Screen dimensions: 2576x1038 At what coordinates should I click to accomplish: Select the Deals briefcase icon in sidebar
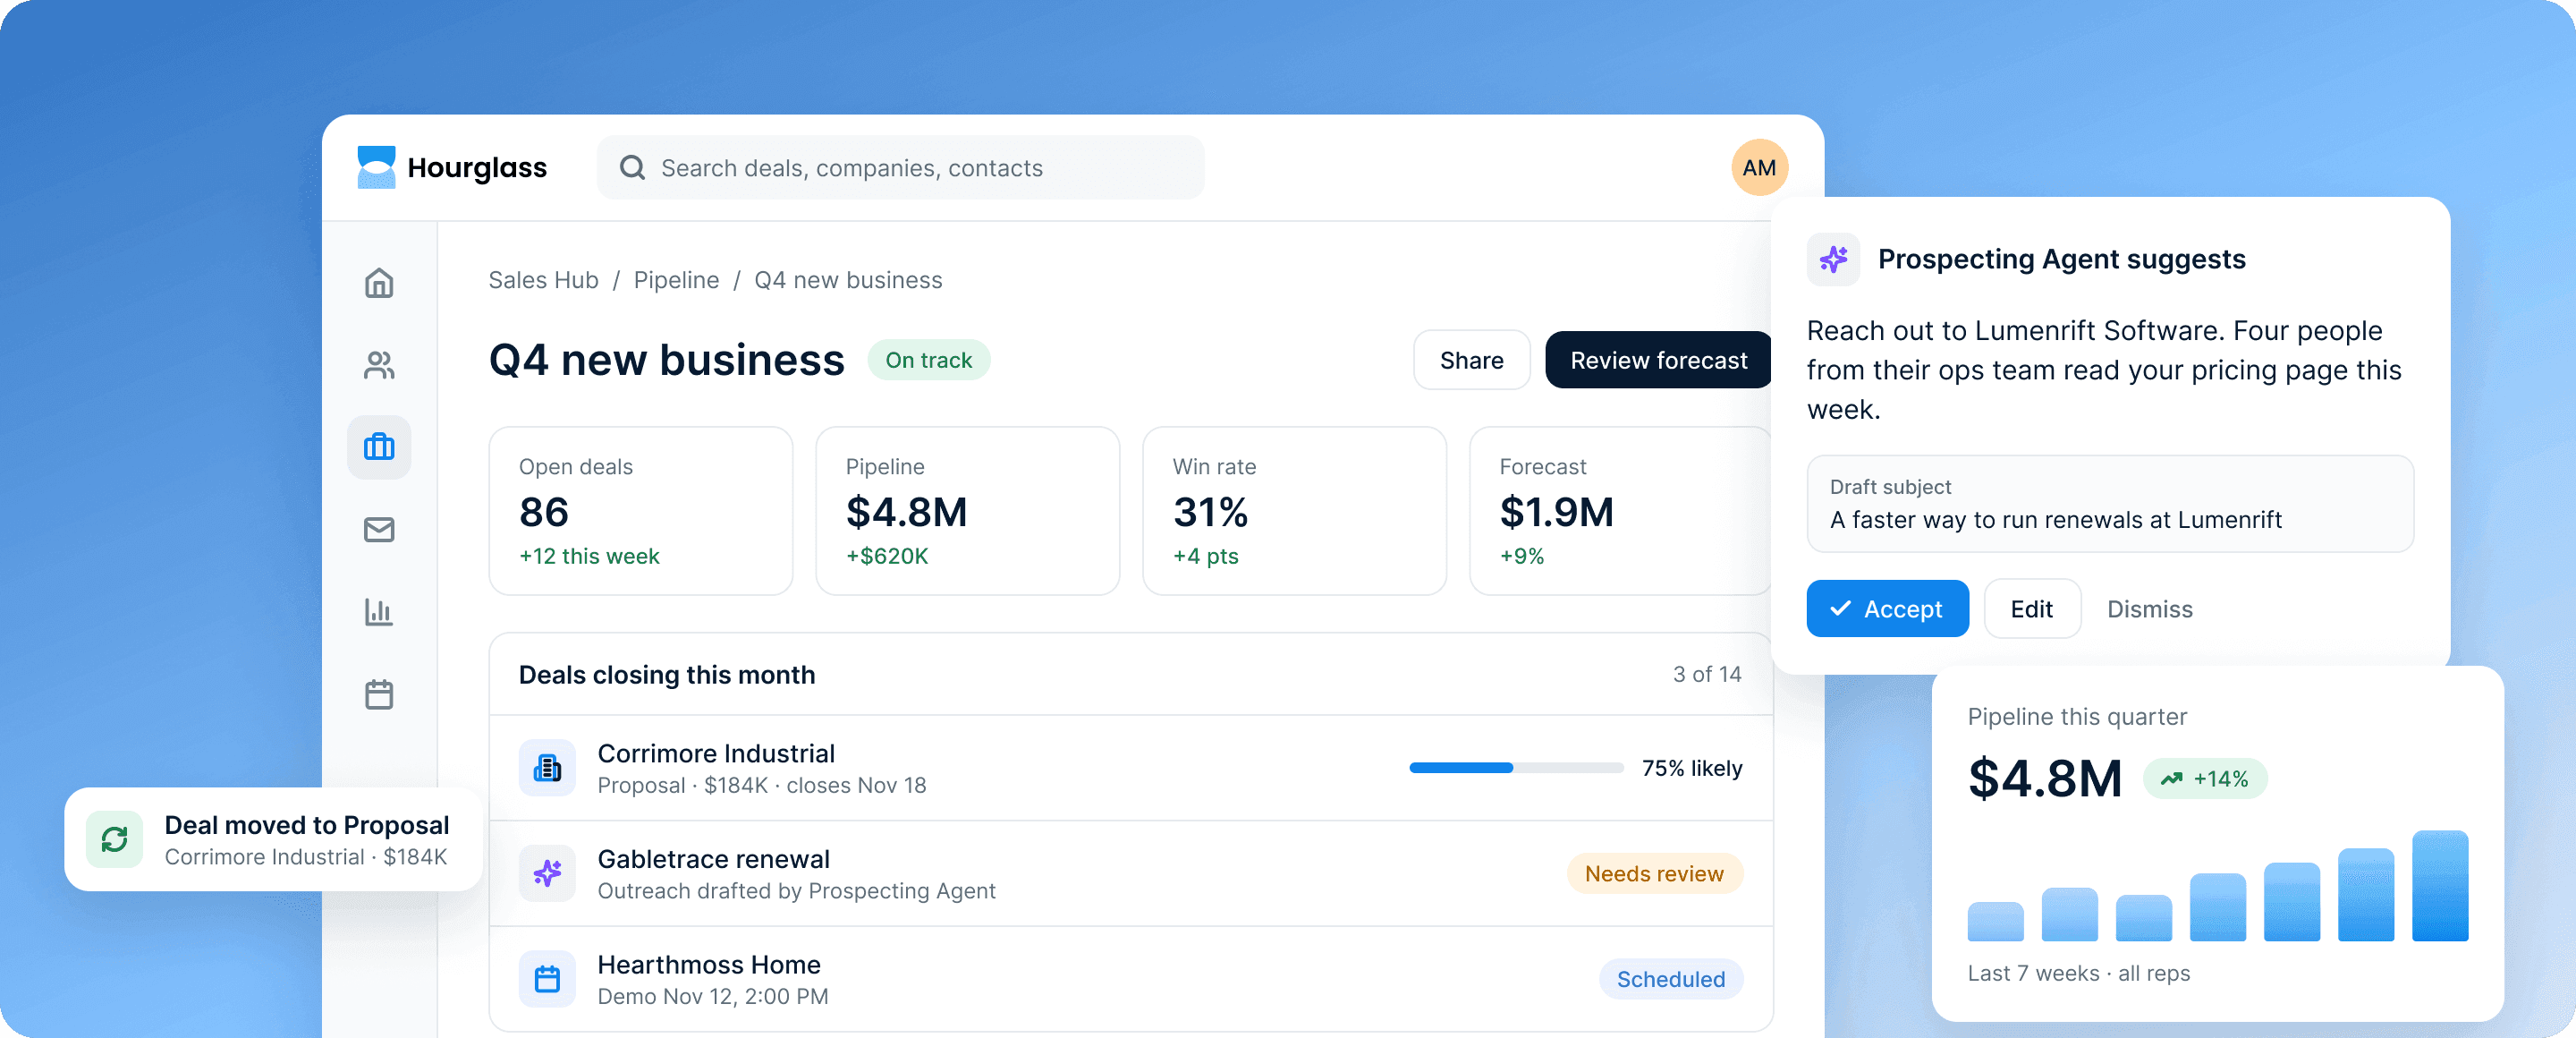click(x=379, y=447)
